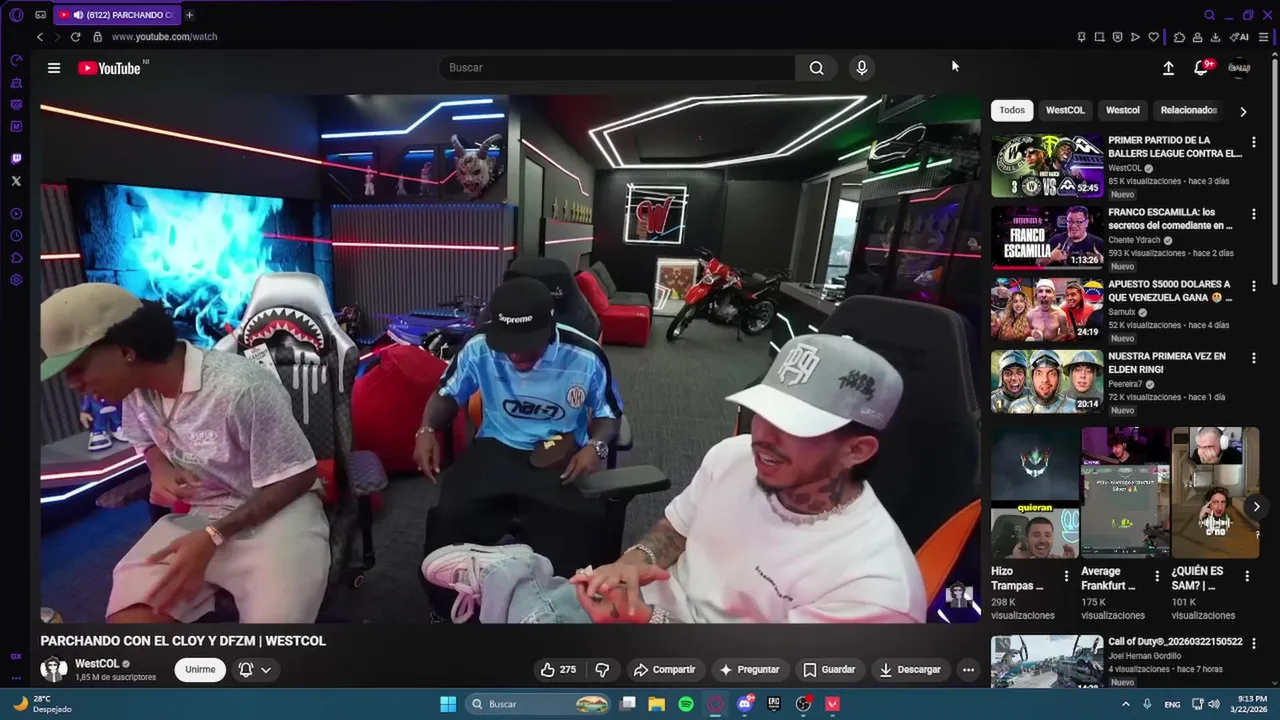
Task: Mute the tab via speaker icon
Action: coord(78,15)
